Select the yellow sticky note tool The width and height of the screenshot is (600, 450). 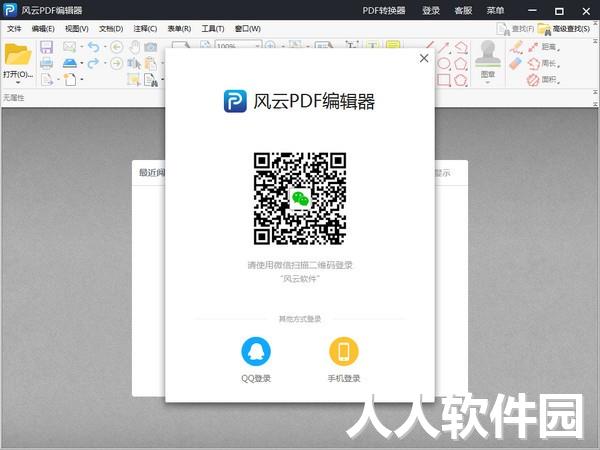[x=393, y=45]
